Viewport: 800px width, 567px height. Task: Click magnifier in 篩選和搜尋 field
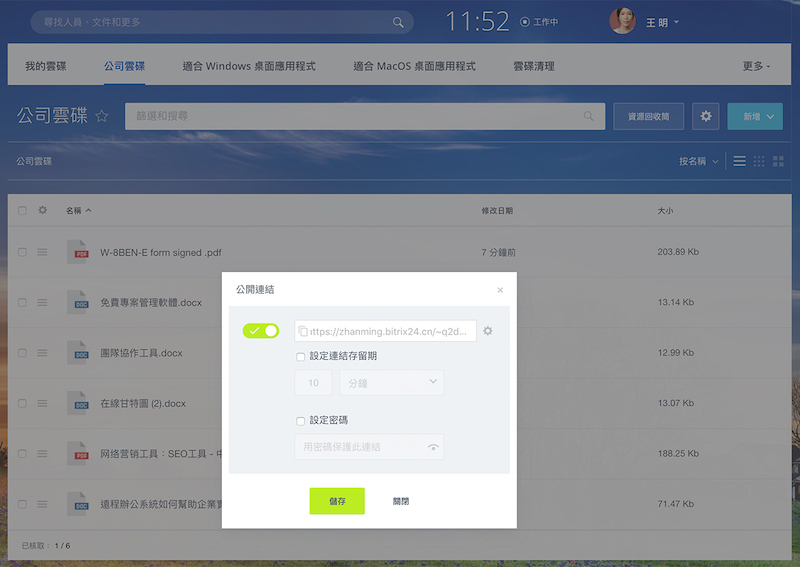click(x=588, y=116)
